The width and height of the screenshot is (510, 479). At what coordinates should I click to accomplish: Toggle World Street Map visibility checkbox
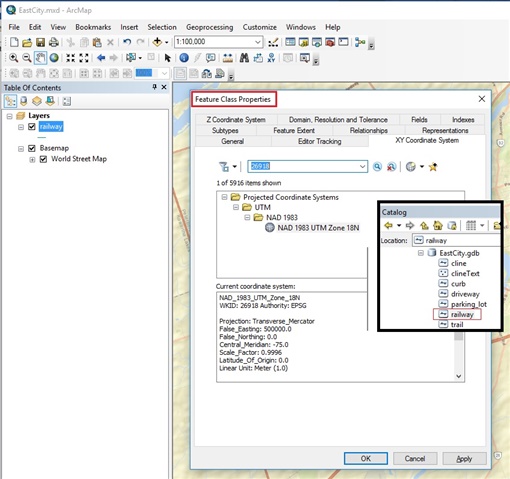[43, 159]
